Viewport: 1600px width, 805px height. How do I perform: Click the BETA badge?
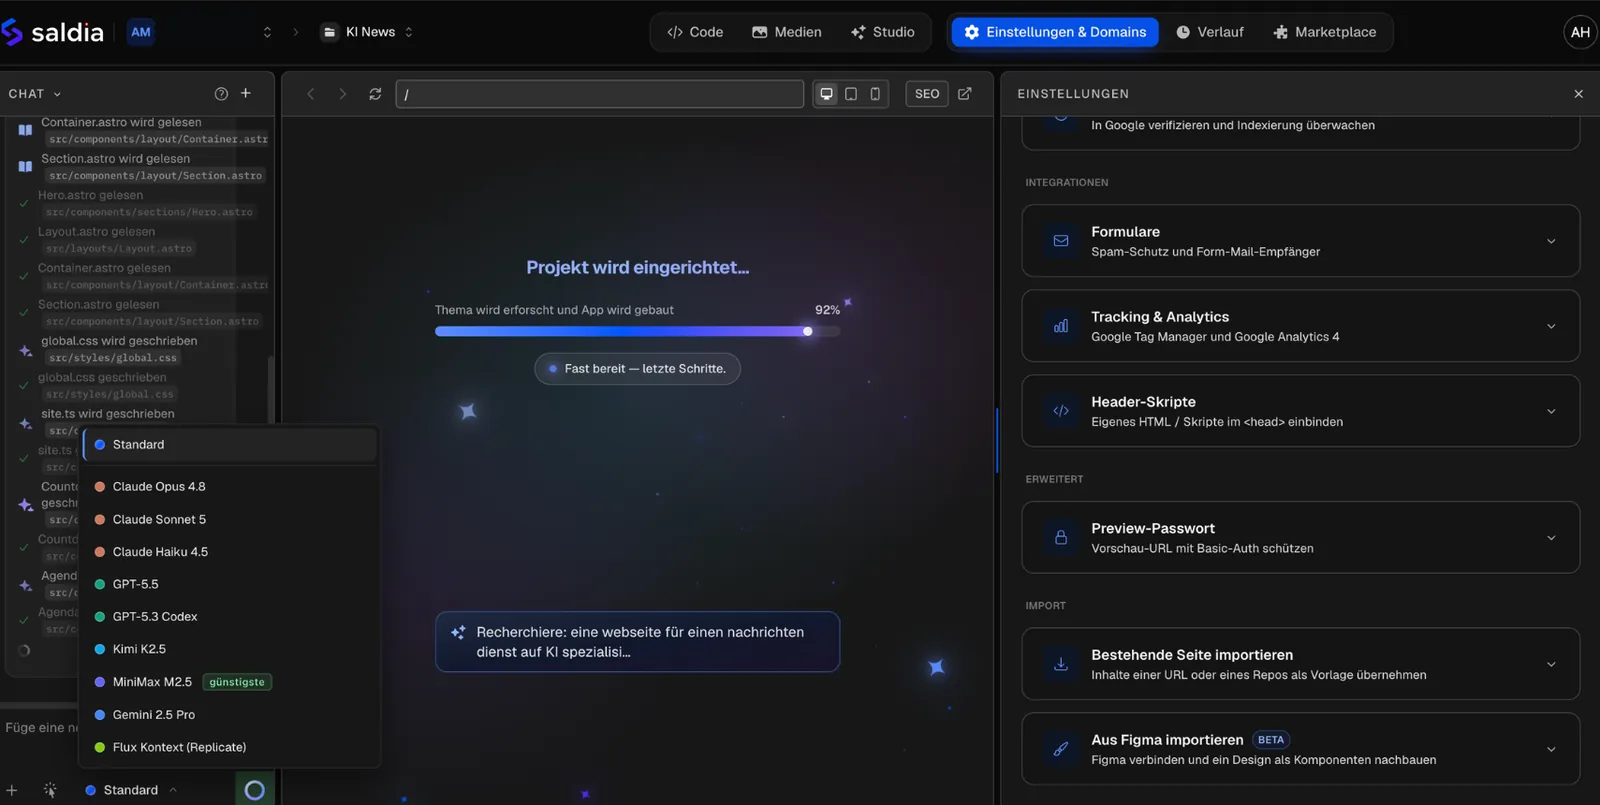point(1271,740)
